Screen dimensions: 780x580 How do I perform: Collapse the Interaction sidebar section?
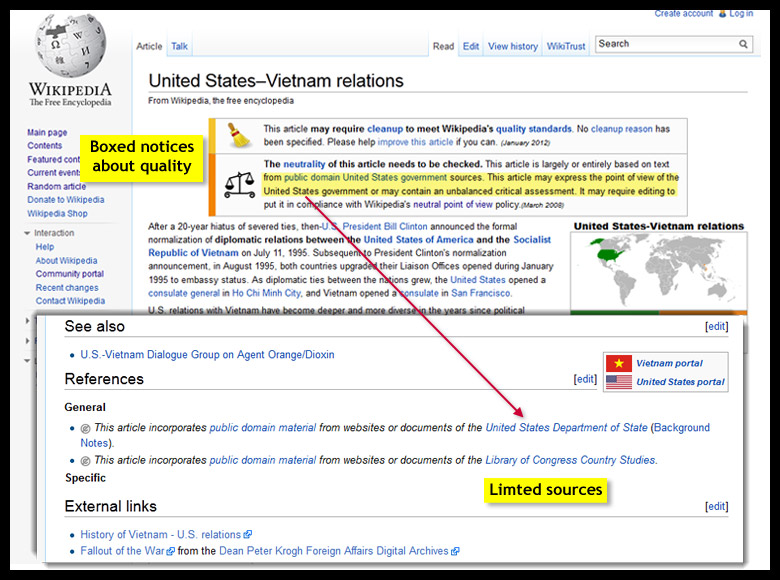point(27,233)
